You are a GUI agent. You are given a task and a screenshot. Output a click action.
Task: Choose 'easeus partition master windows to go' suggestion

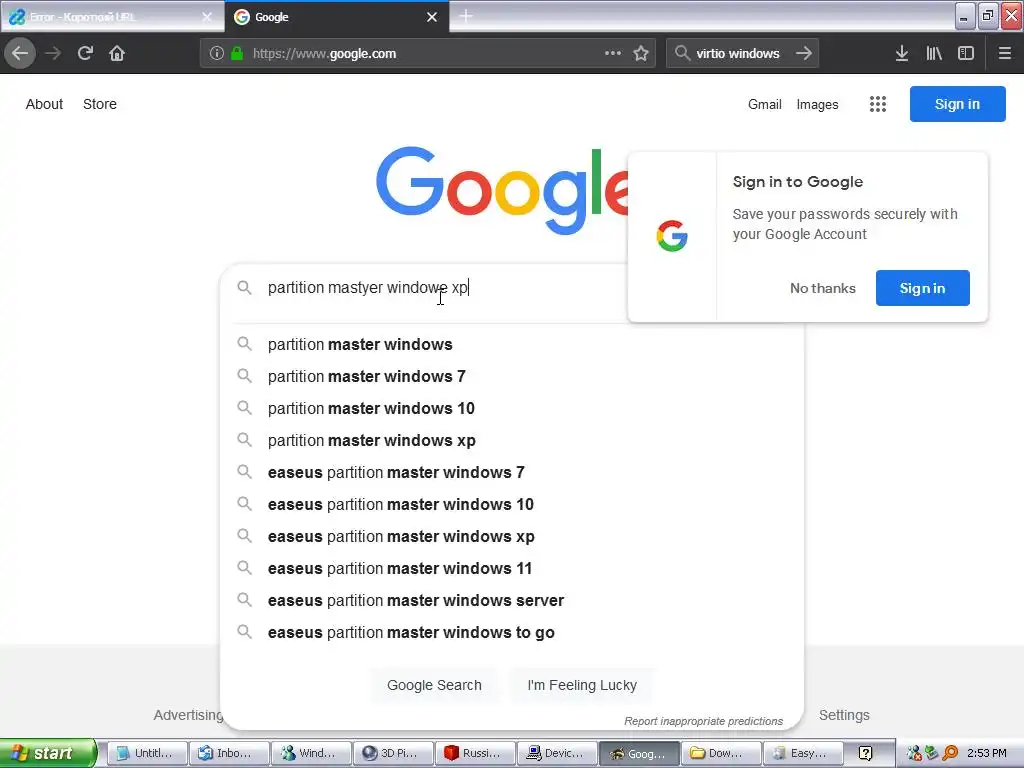coord(512,632)
